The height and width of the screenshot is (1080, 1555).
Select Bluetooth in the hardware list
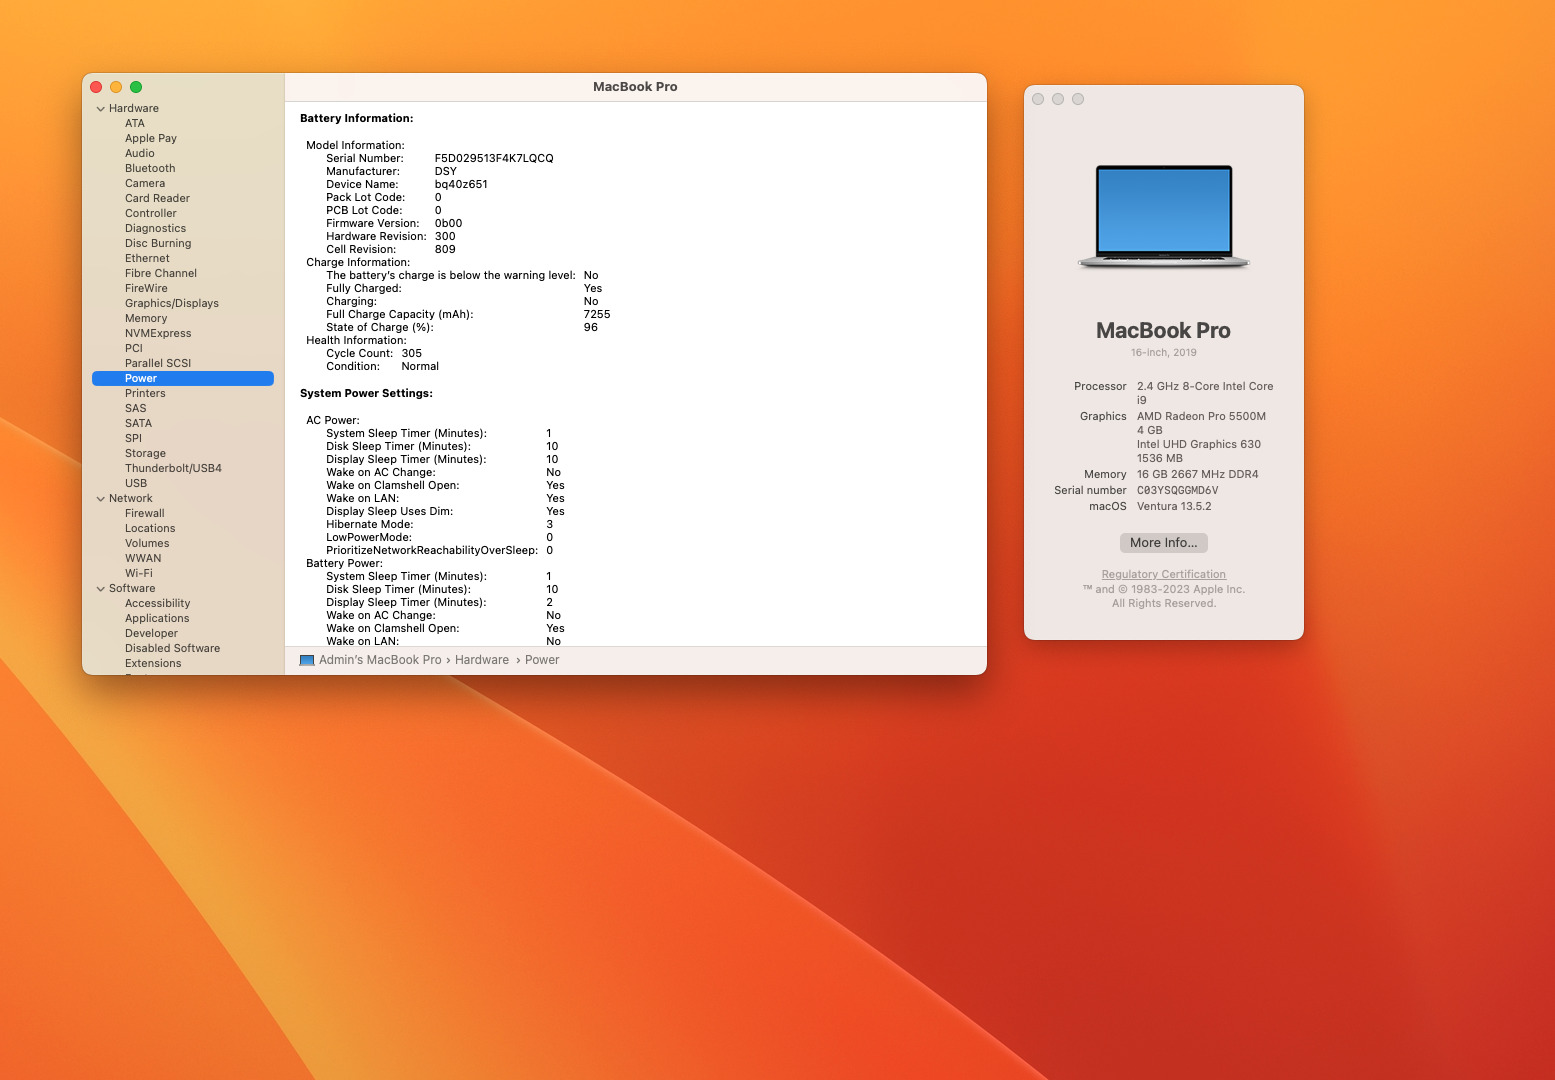point(150,169)
